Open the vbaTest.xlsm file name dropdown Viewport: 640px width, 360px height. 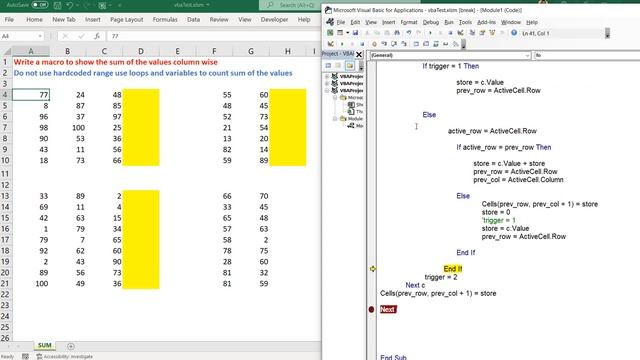[x=208, y=5]
